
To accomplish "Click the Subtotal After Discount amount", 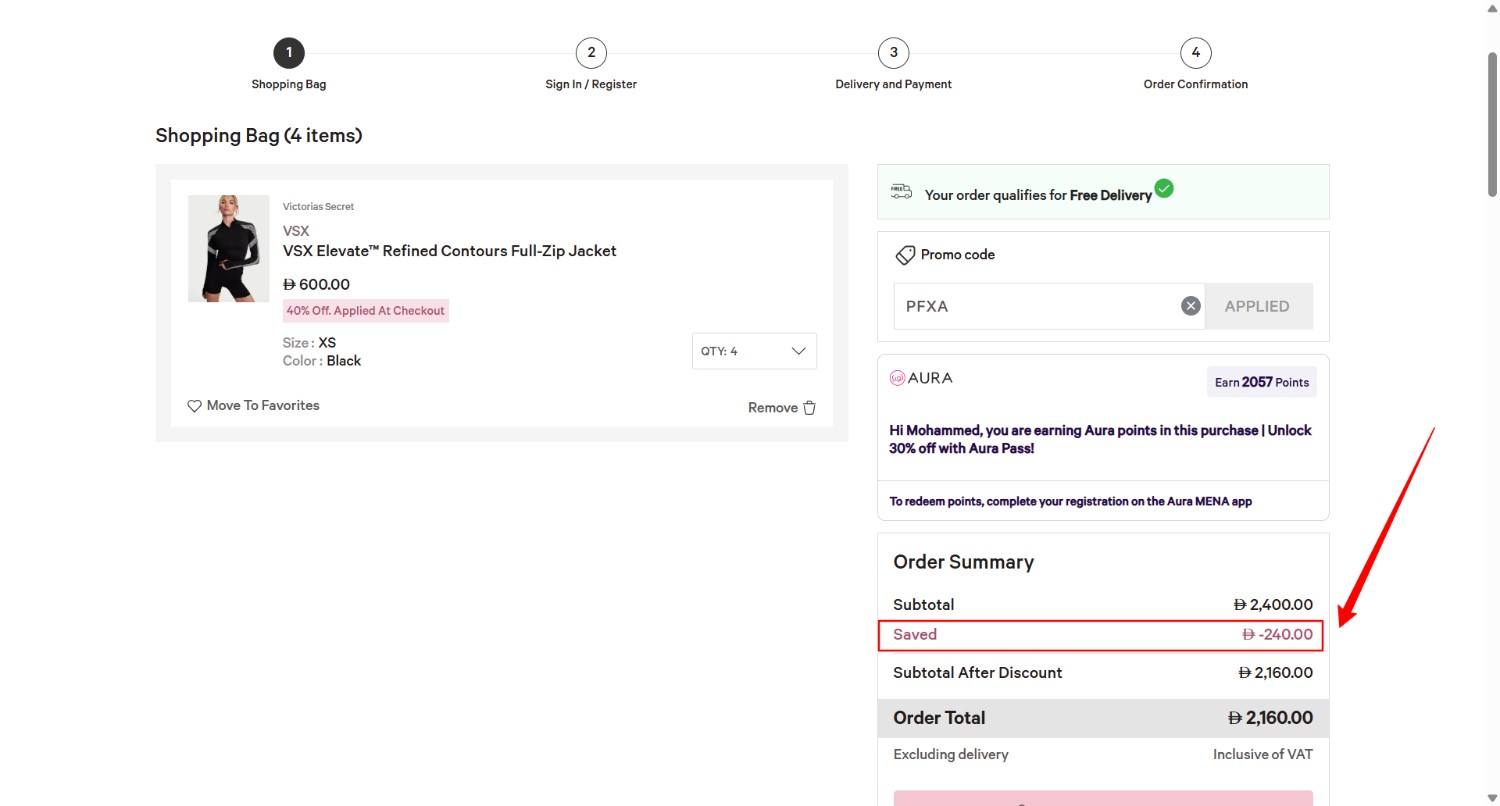I will (1275, 673).
